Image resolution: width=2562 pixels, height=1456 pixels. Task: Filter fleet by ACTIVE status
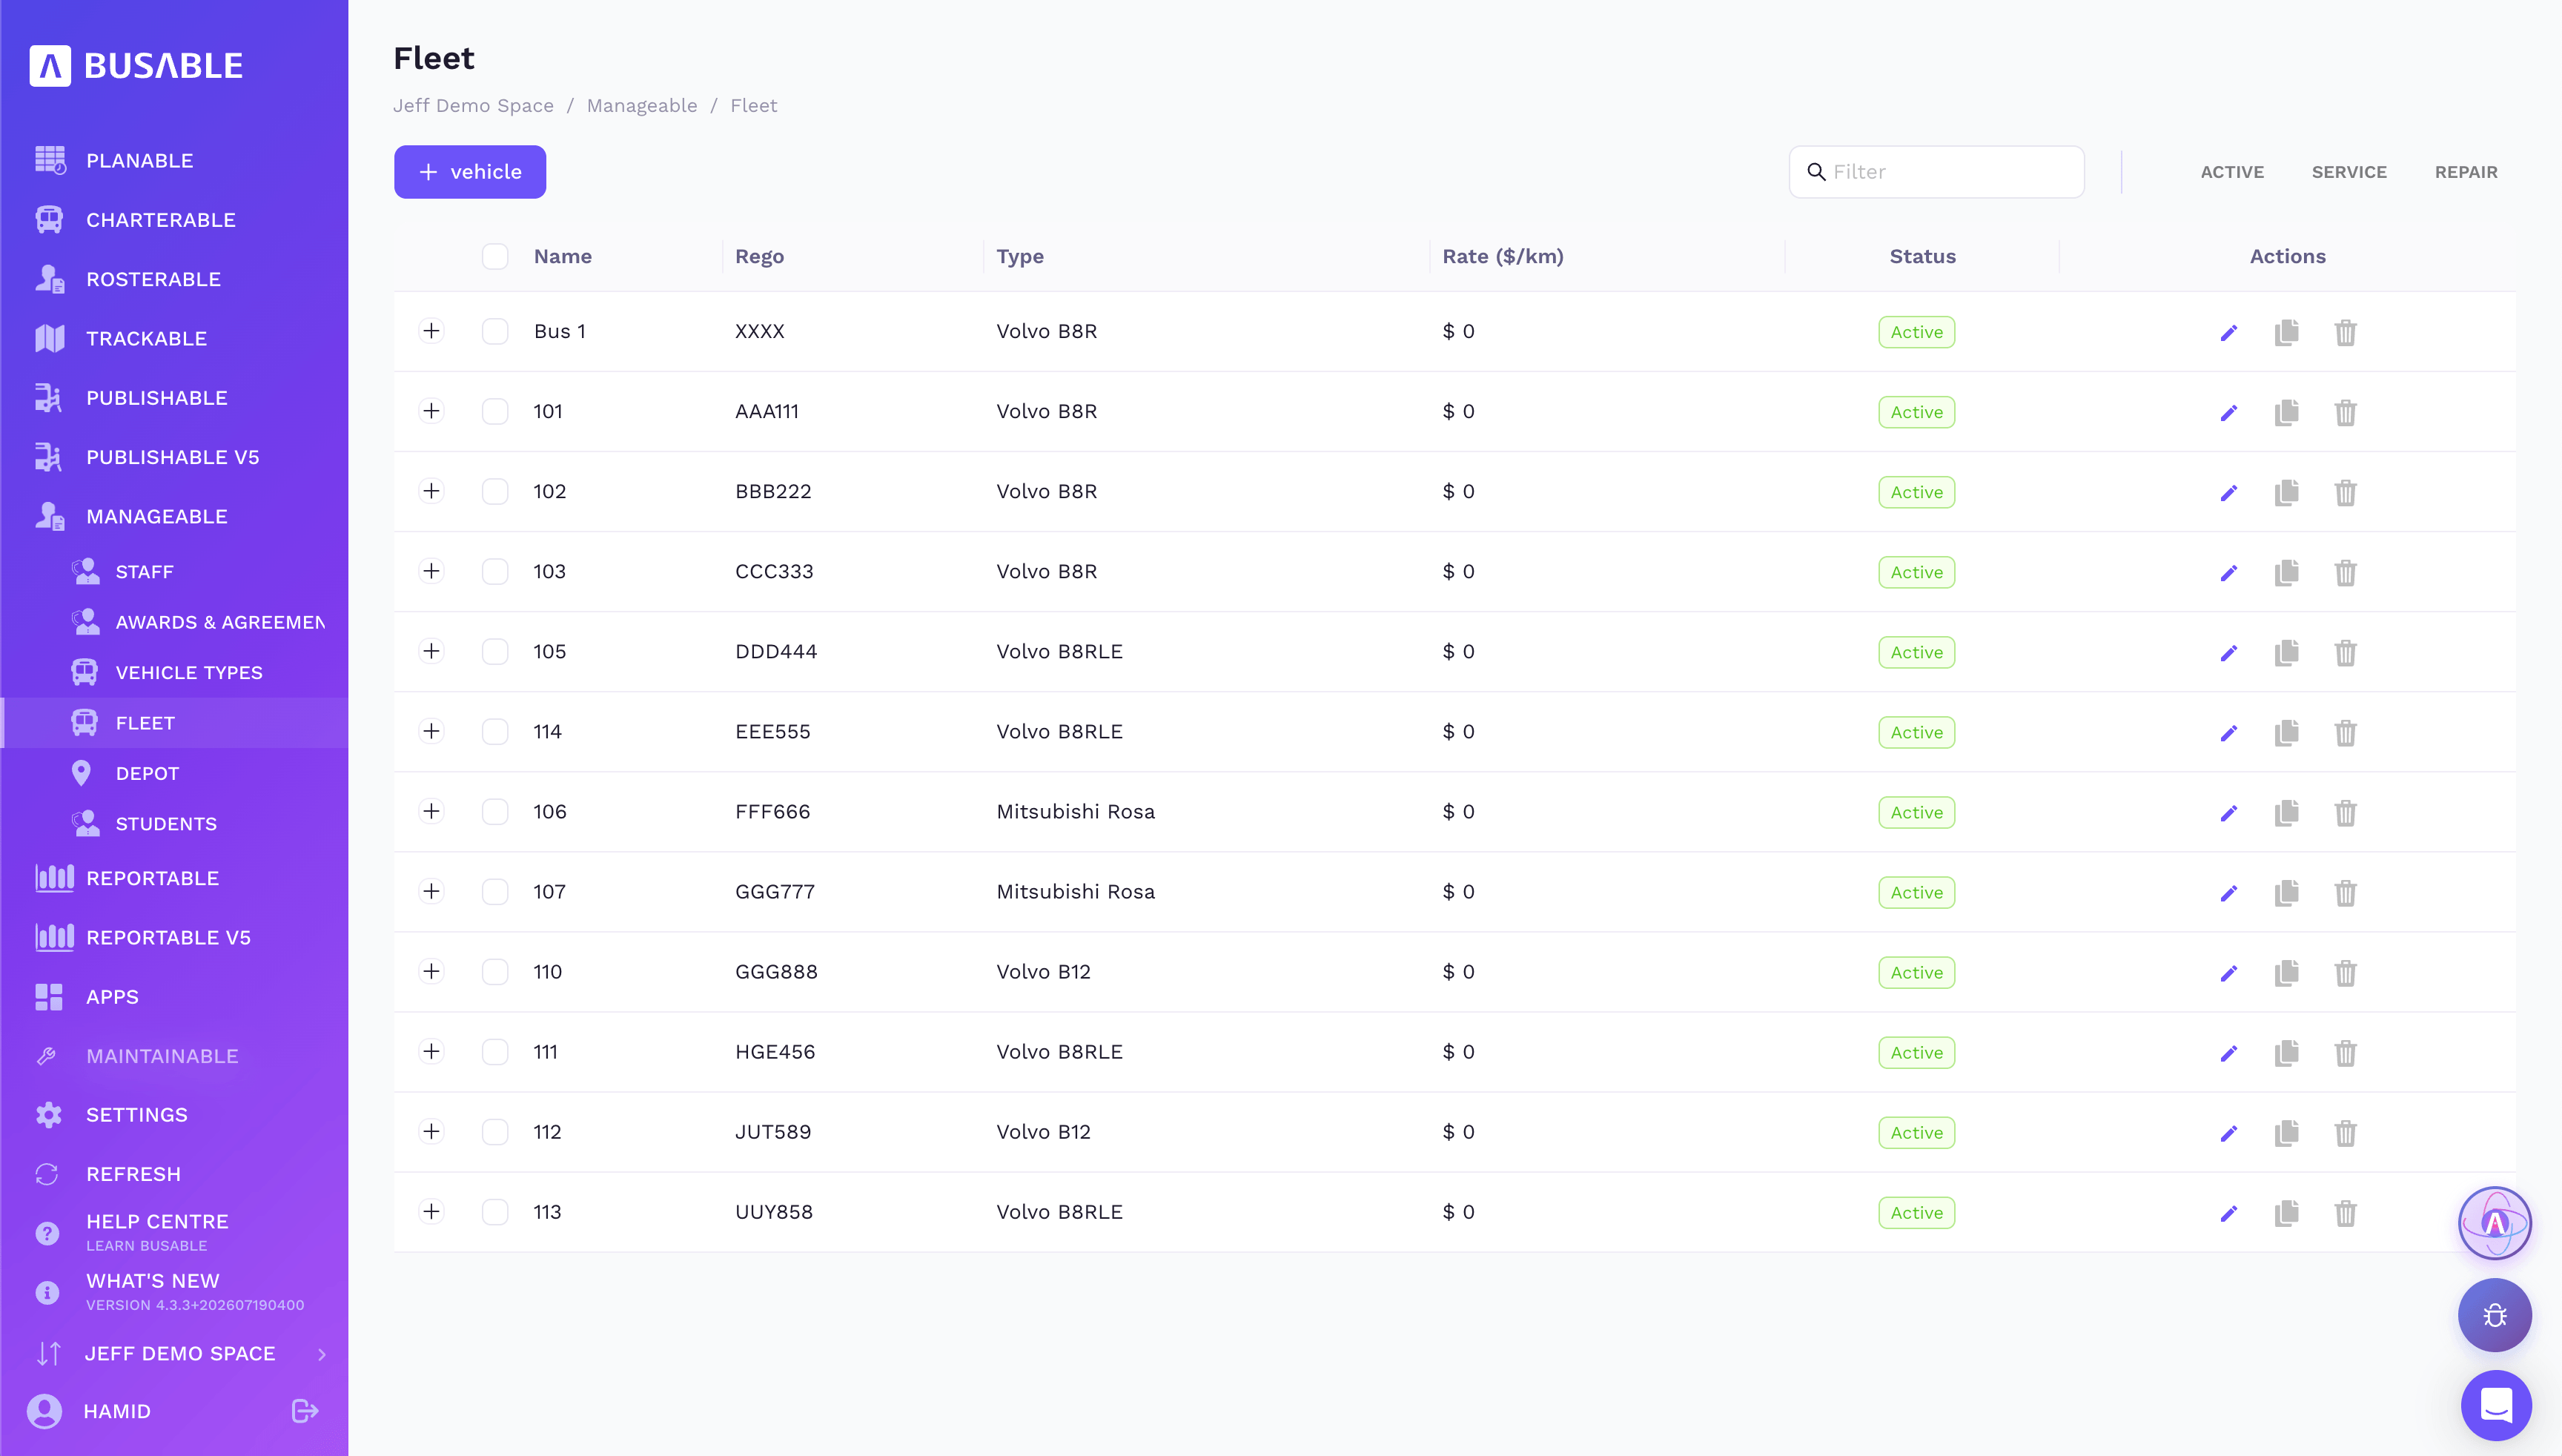2232,172
